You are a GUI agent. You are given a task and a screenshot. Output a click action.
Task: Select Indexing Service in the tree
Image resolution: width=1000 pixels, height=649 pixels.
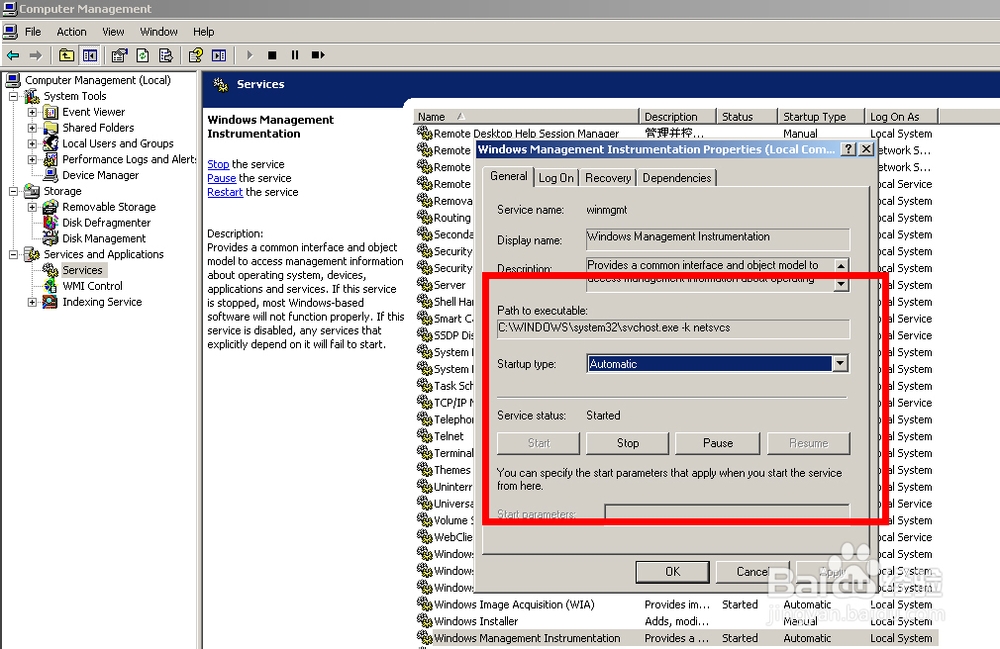pos(101,302)
